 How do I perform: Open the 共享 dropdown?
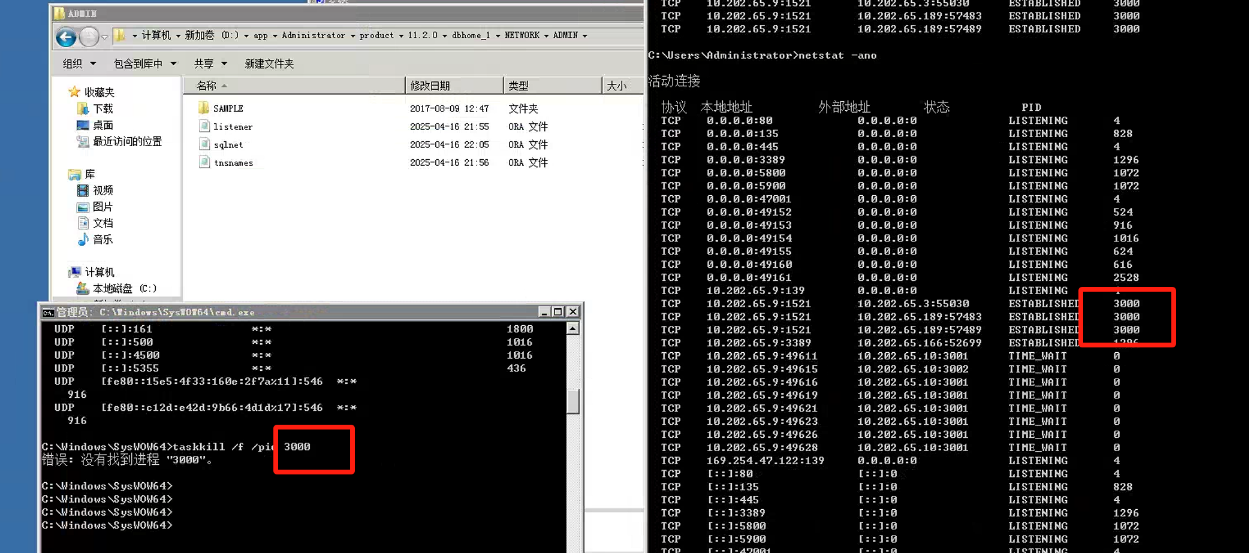tap(209, 64)
